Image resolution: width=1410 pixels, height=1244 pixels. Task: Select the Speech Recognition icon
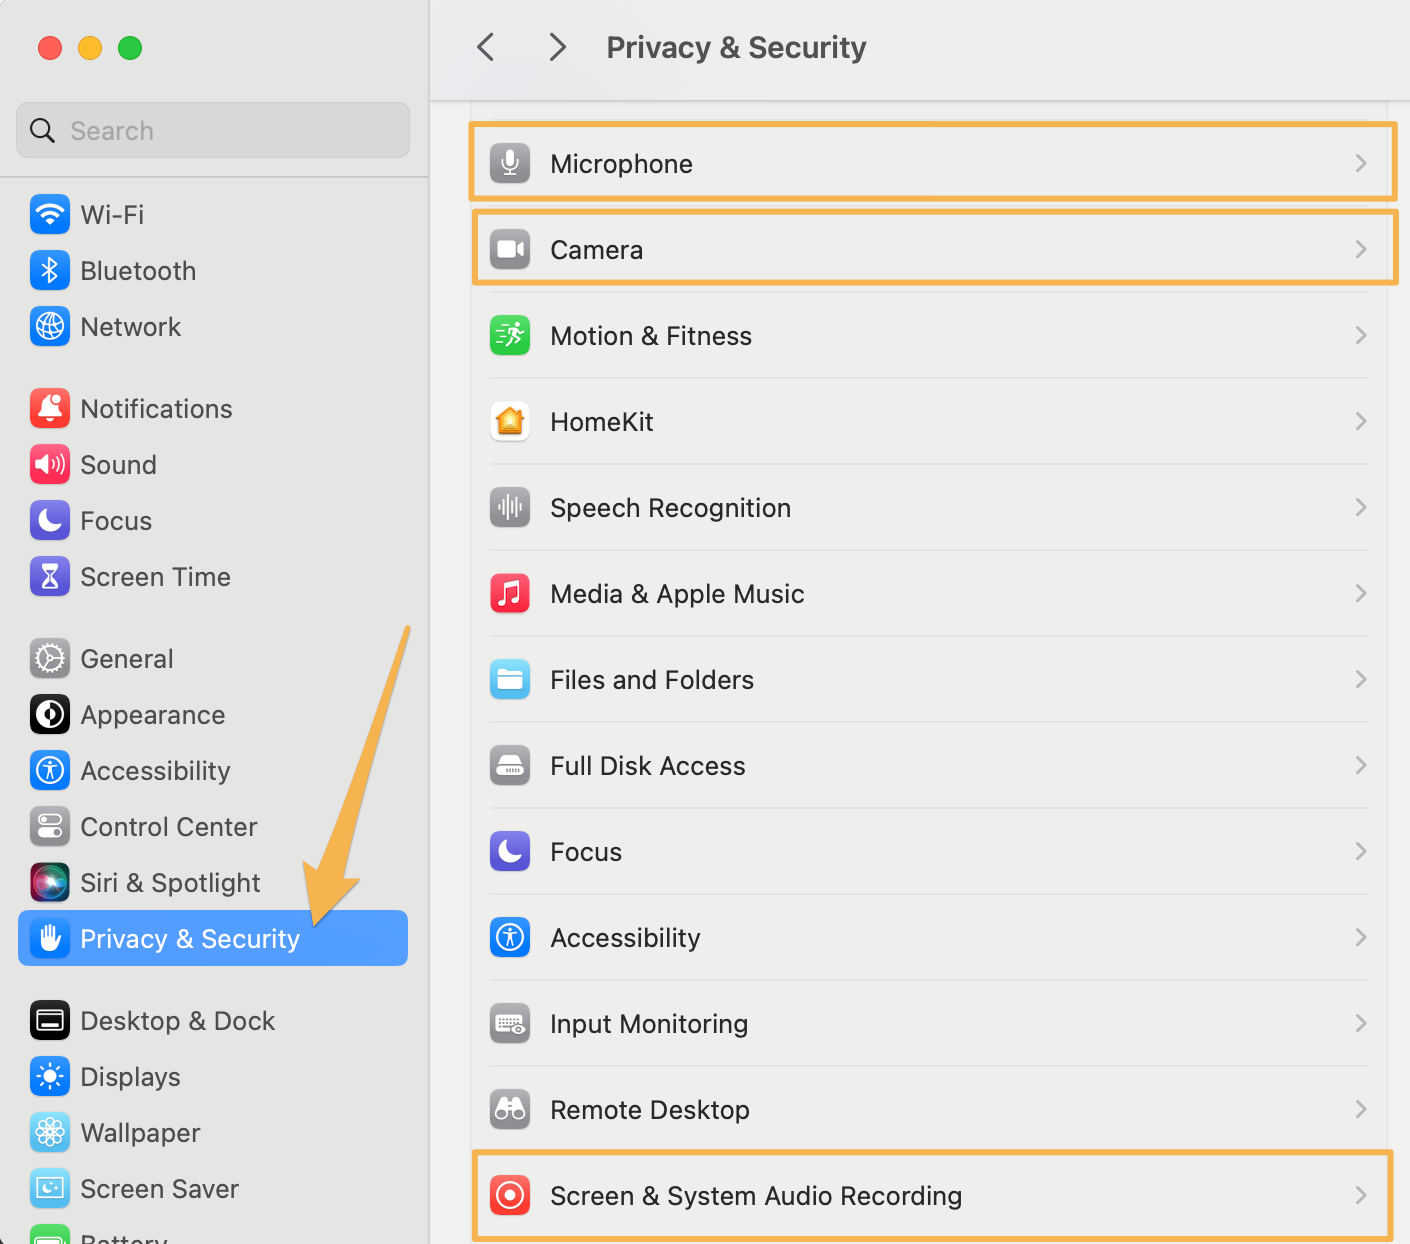pyautogui.click(x=510, y=507)
